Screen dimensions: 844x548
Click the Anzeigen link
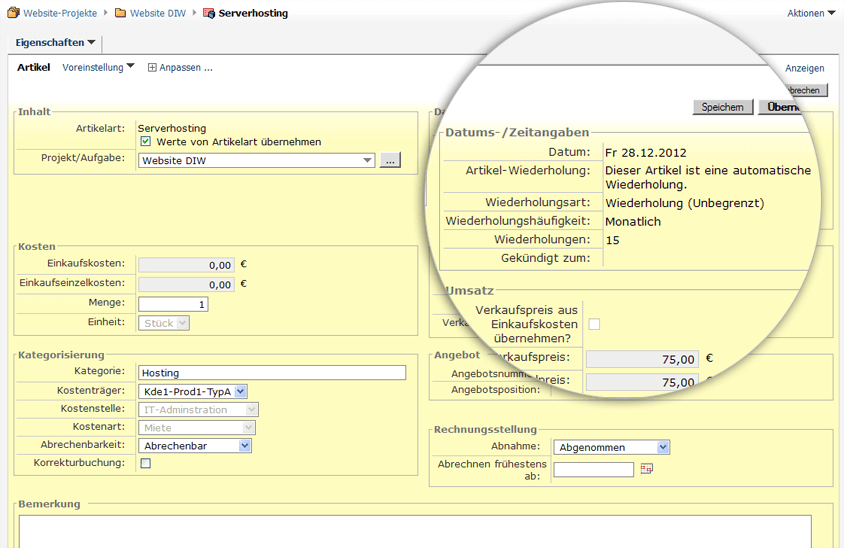(804, 68)
